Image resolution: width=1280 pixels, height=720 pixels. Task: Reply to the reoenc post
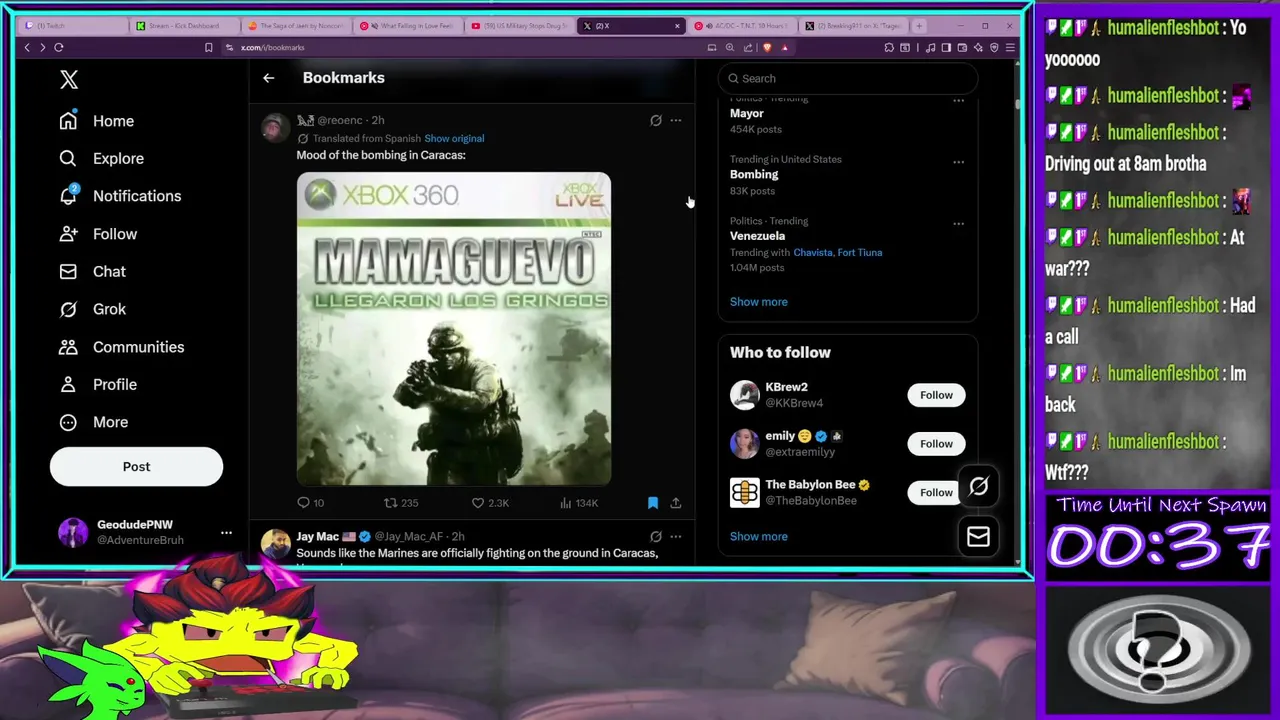tap(310, 503)
